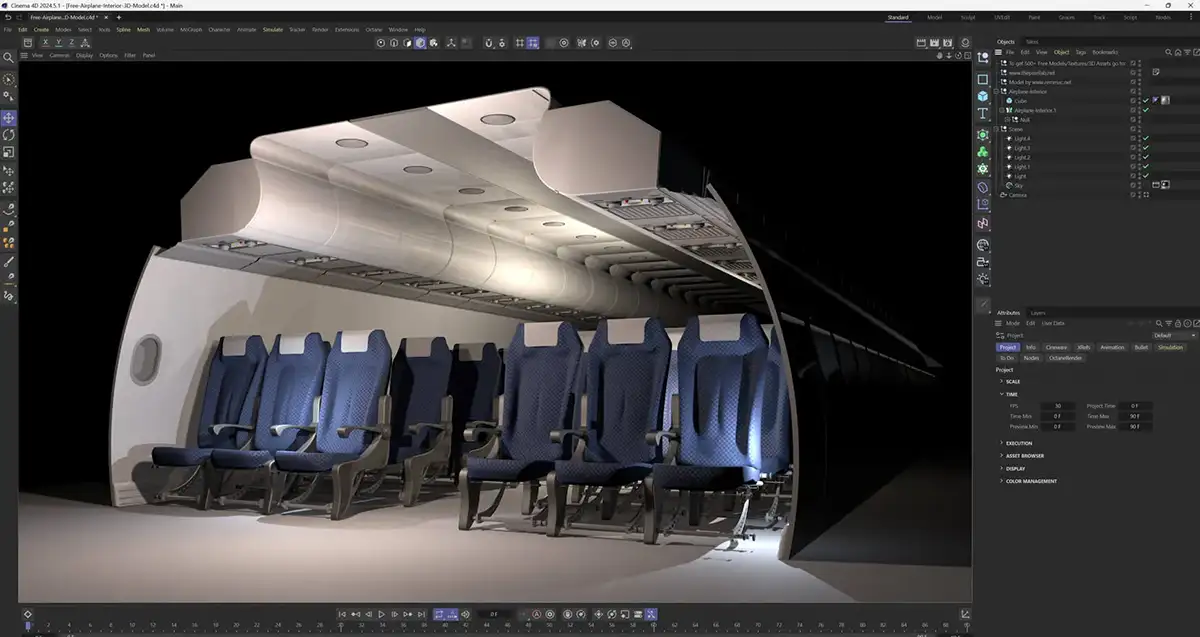Select the Rotate tool
The image size is (1200, 637).
click(9, 135)
